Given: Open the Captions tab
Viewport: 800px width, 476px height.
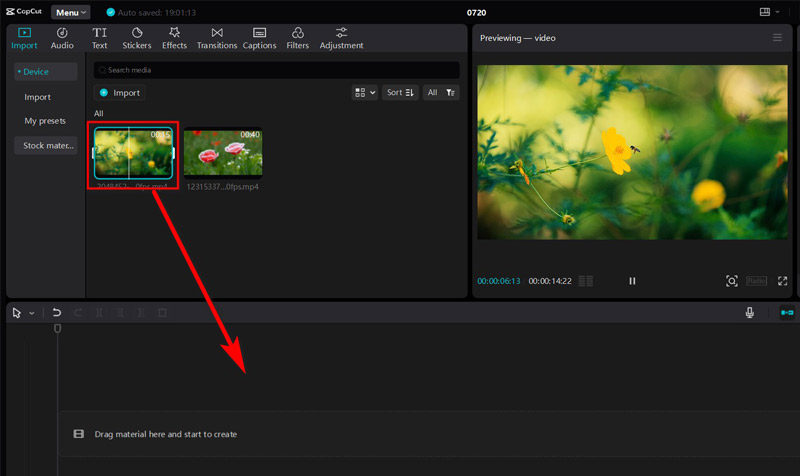Looking at the screenshot, I should point(259,39).
